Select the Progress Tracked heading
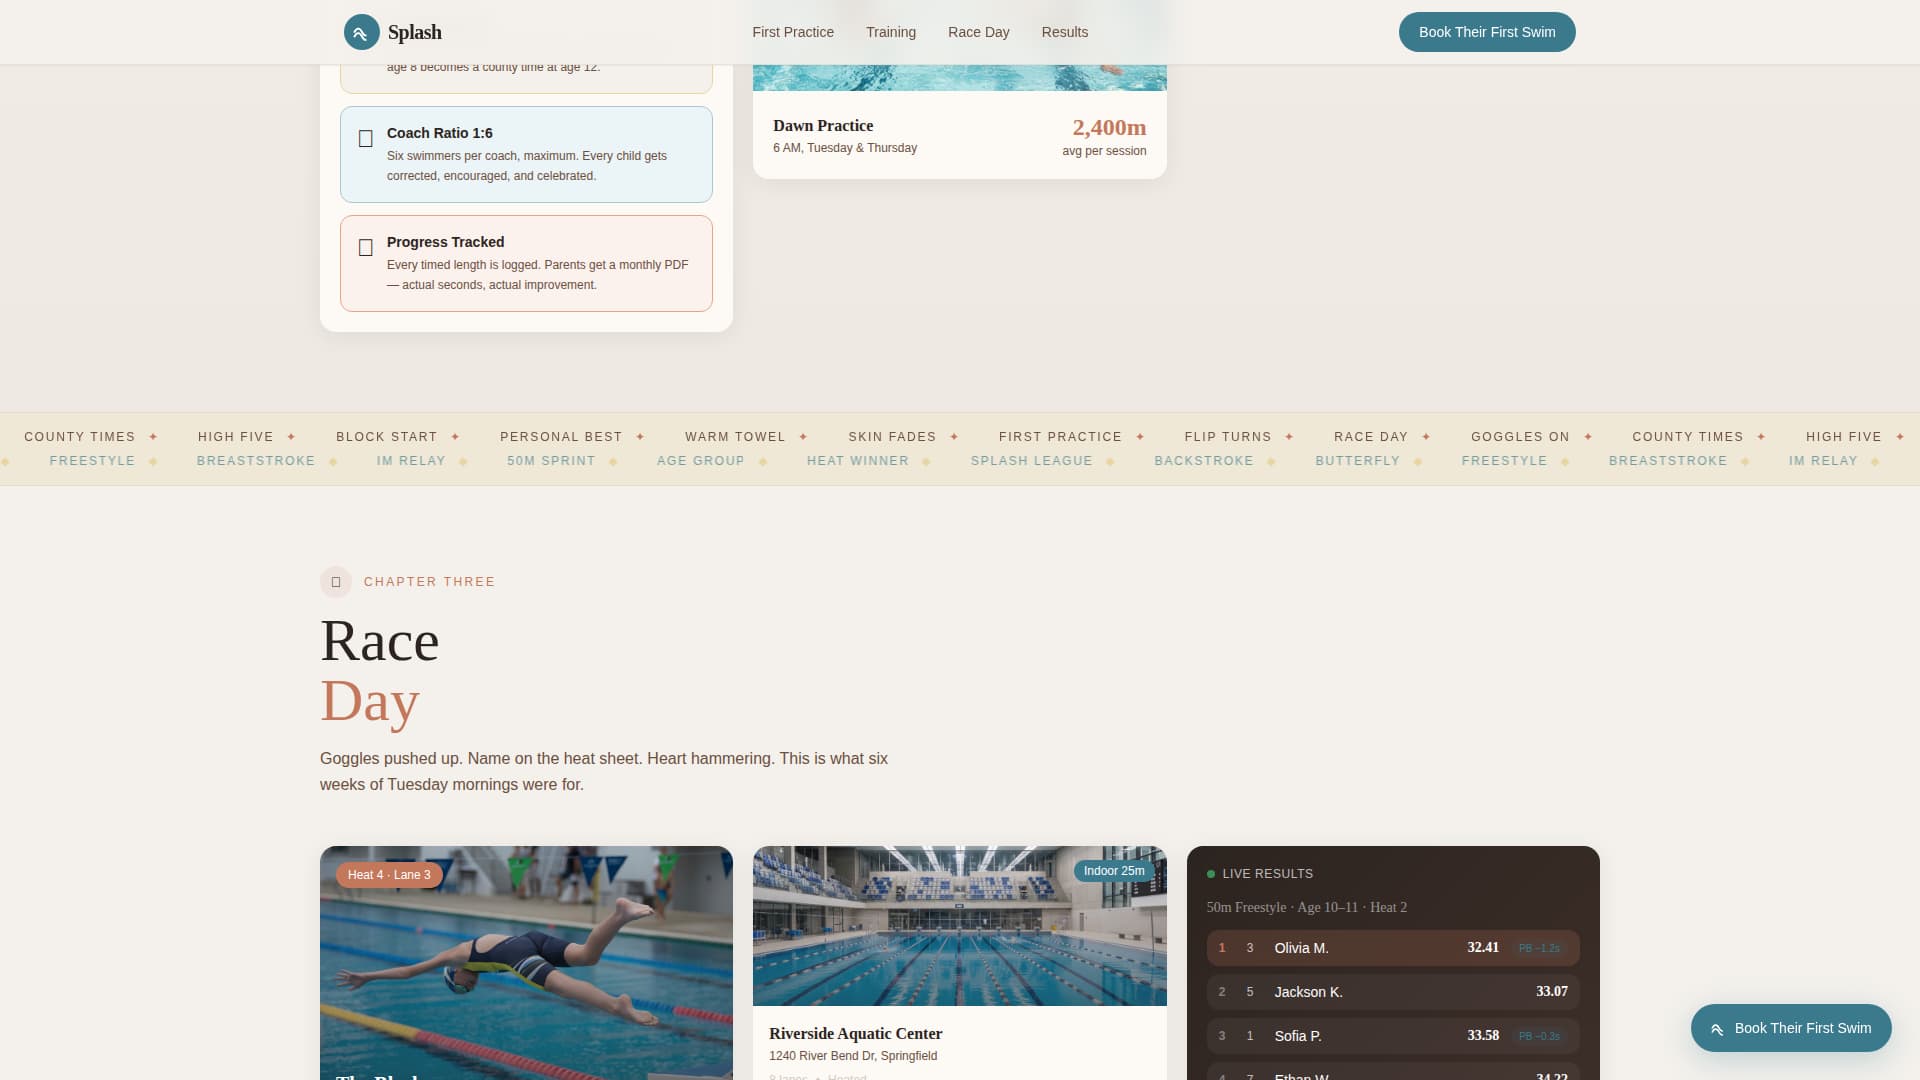Screen dimensions: 1920x1080 click(446, 242)
